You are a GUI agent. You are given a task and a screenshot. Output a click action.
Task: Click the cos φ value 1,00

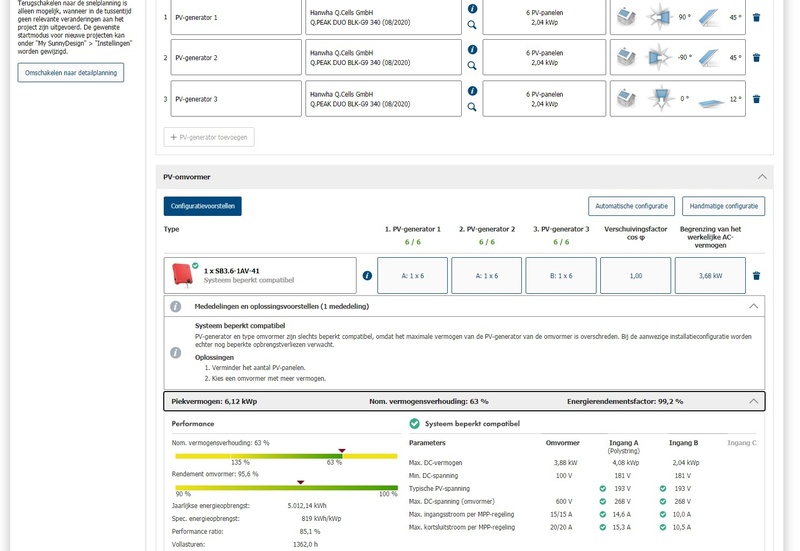636,276
